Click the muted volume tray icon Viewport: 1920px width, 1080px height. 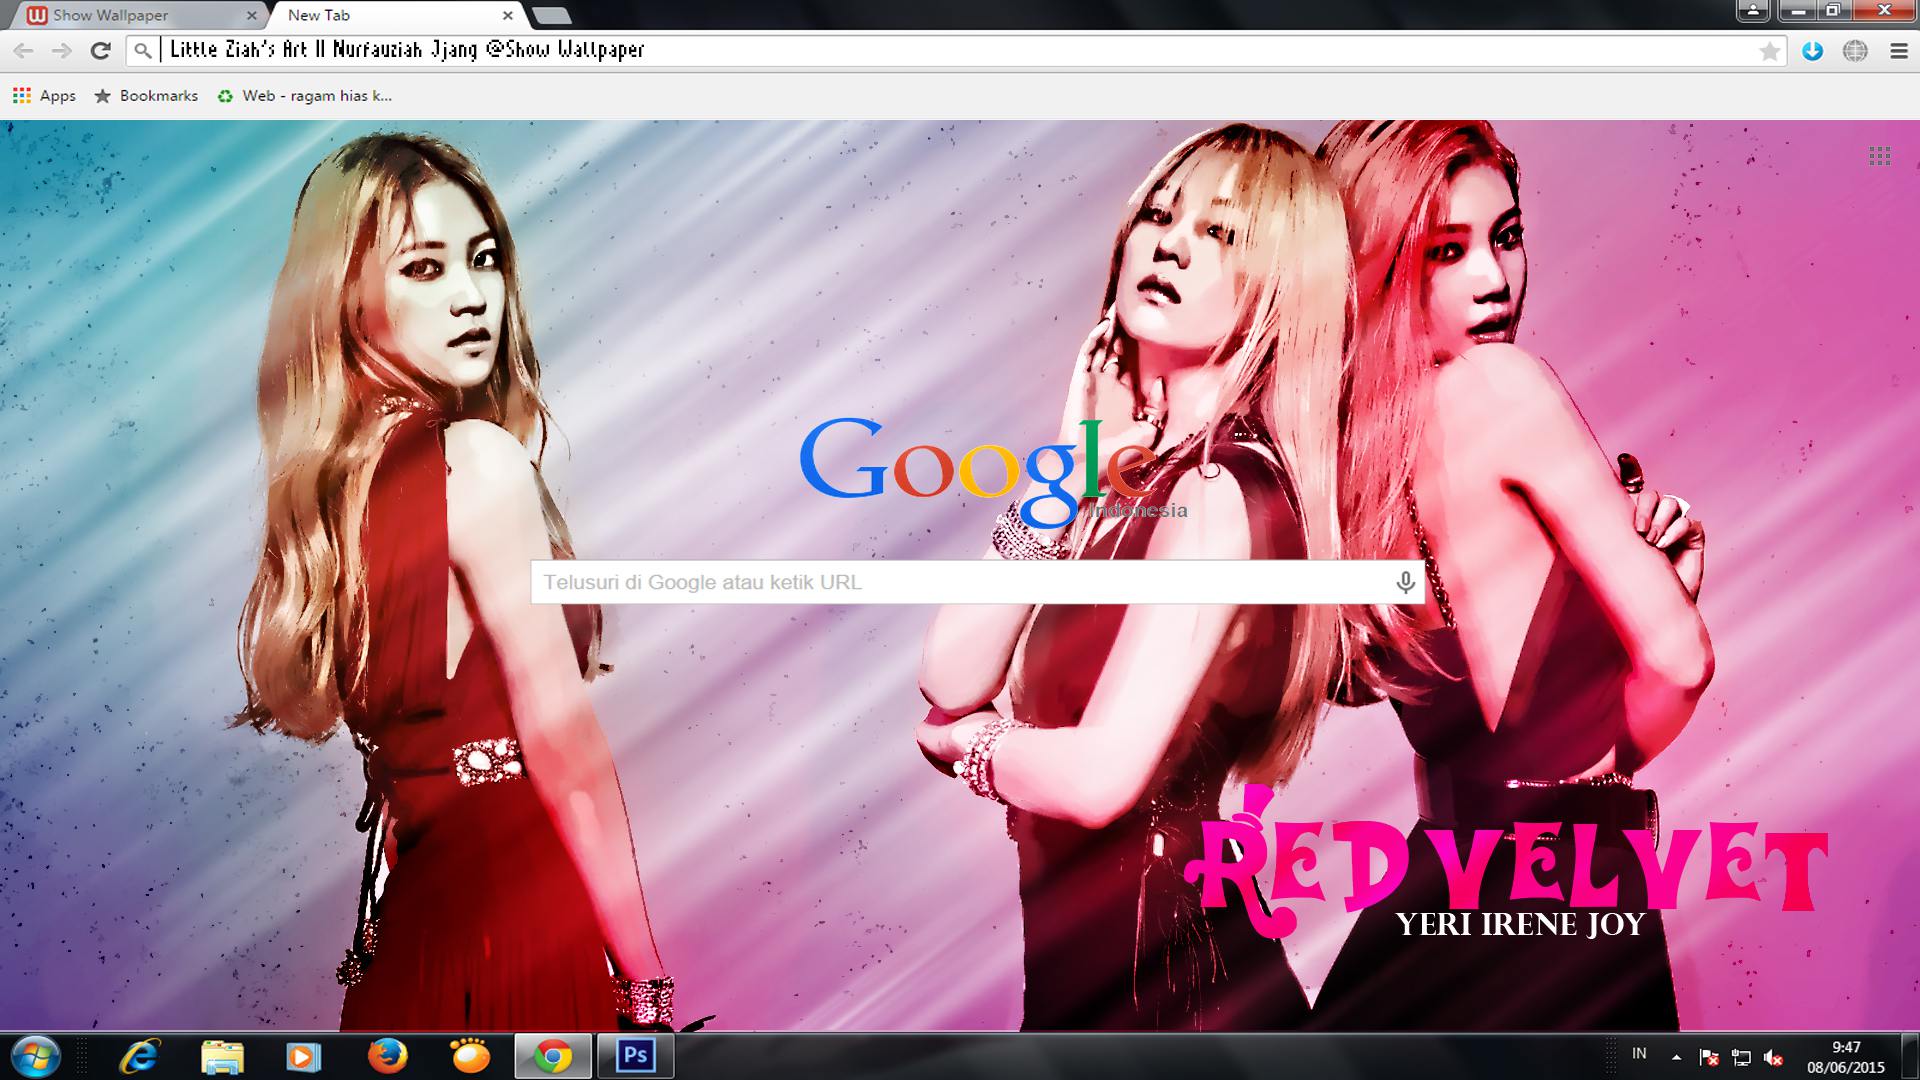coord(1774,1057)
